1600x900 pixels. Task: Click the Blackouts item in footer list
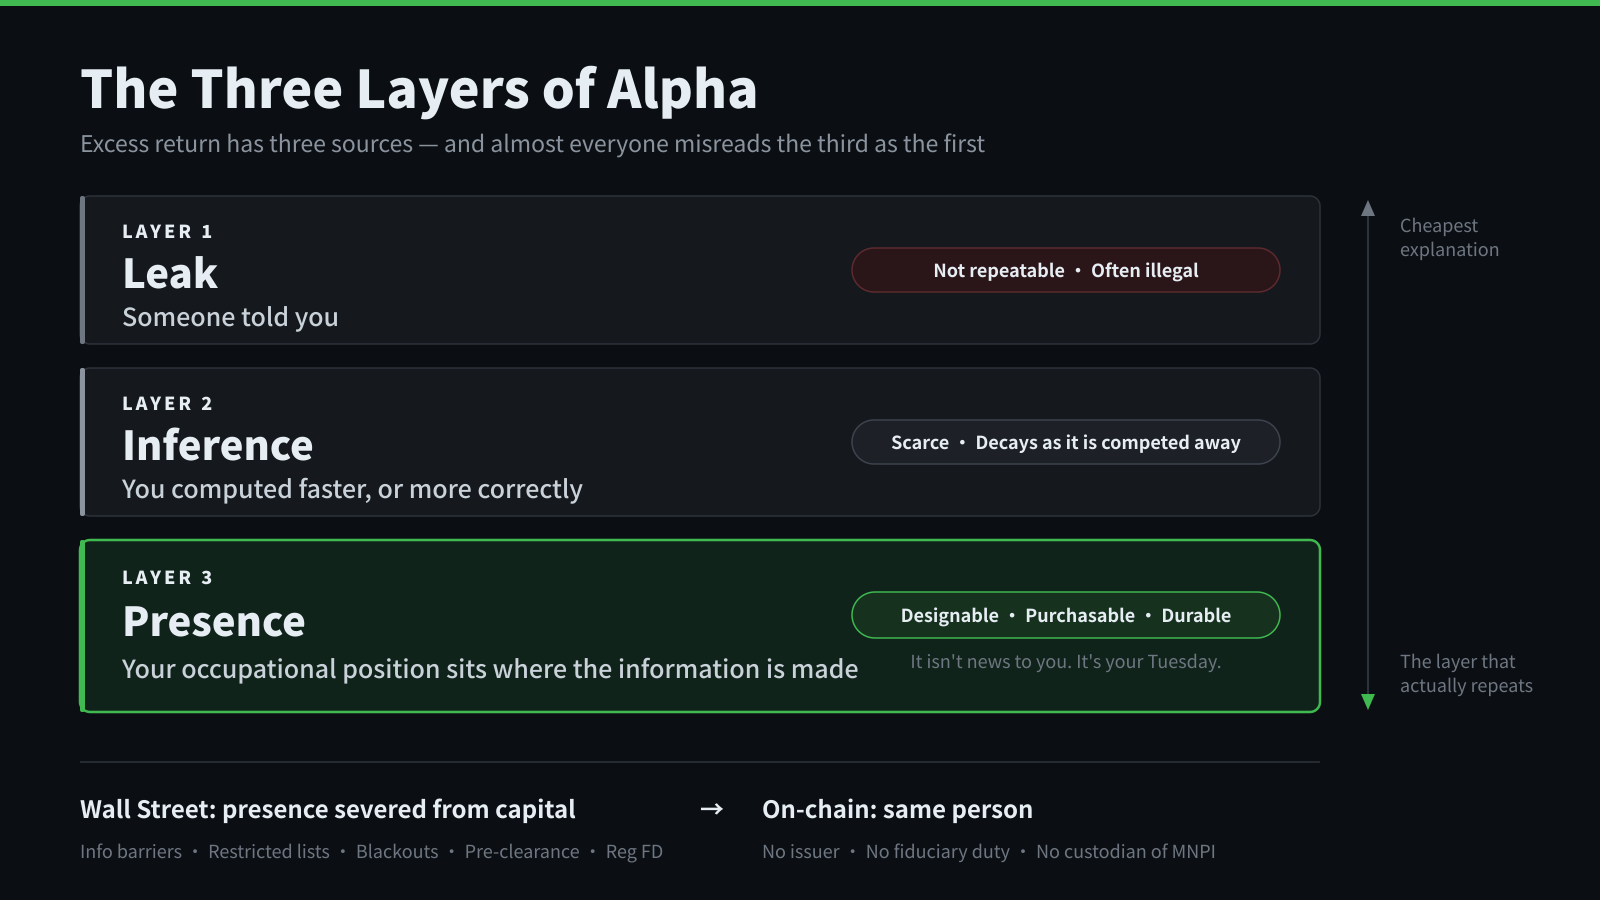tap(397, 851)
